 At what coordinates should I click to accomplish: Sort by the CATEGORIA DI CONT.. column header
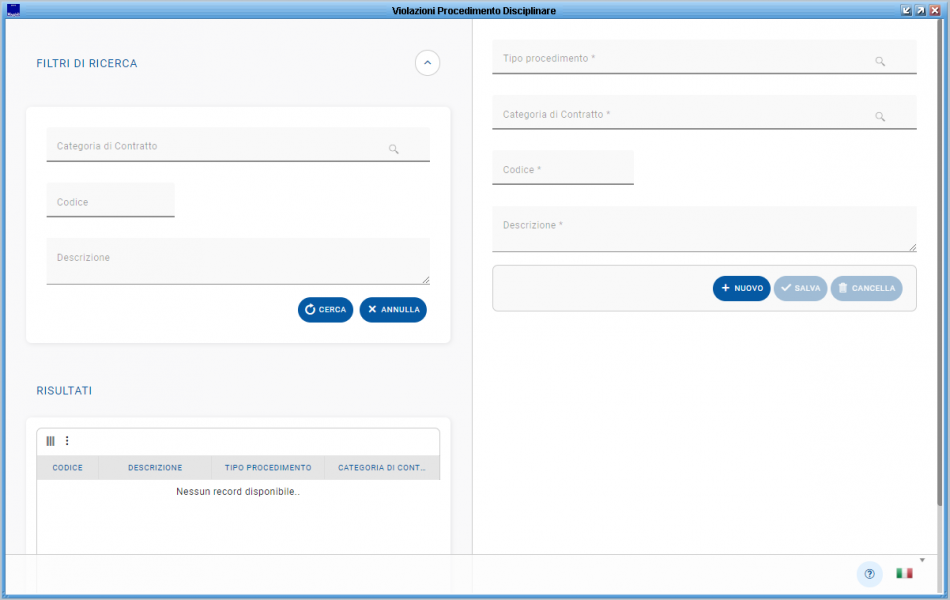(x=382, y=468)
